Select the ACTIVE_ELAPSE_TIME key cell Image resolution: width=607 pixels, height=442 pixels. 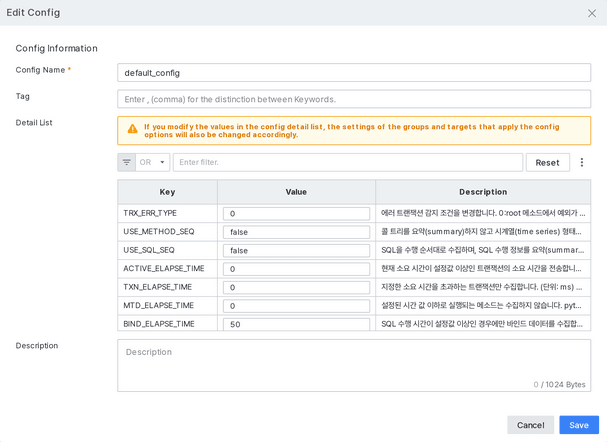tap(167, 269)
